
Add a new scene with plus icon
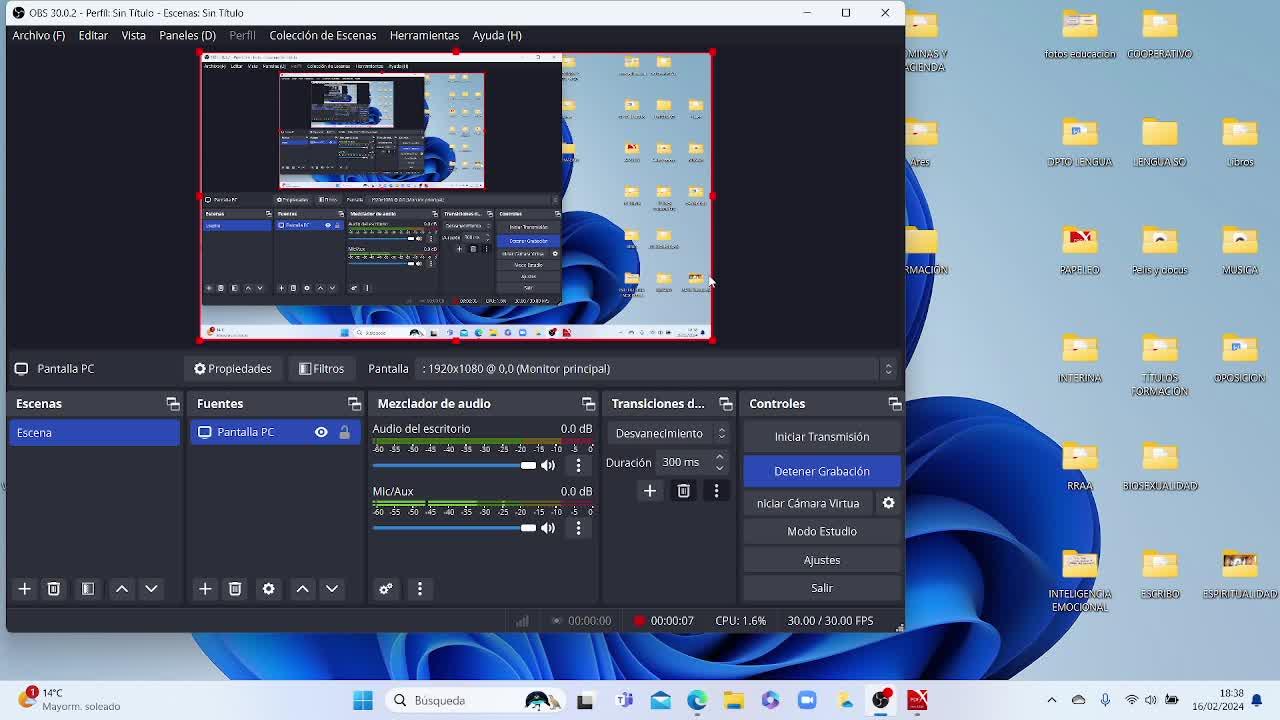25,589
